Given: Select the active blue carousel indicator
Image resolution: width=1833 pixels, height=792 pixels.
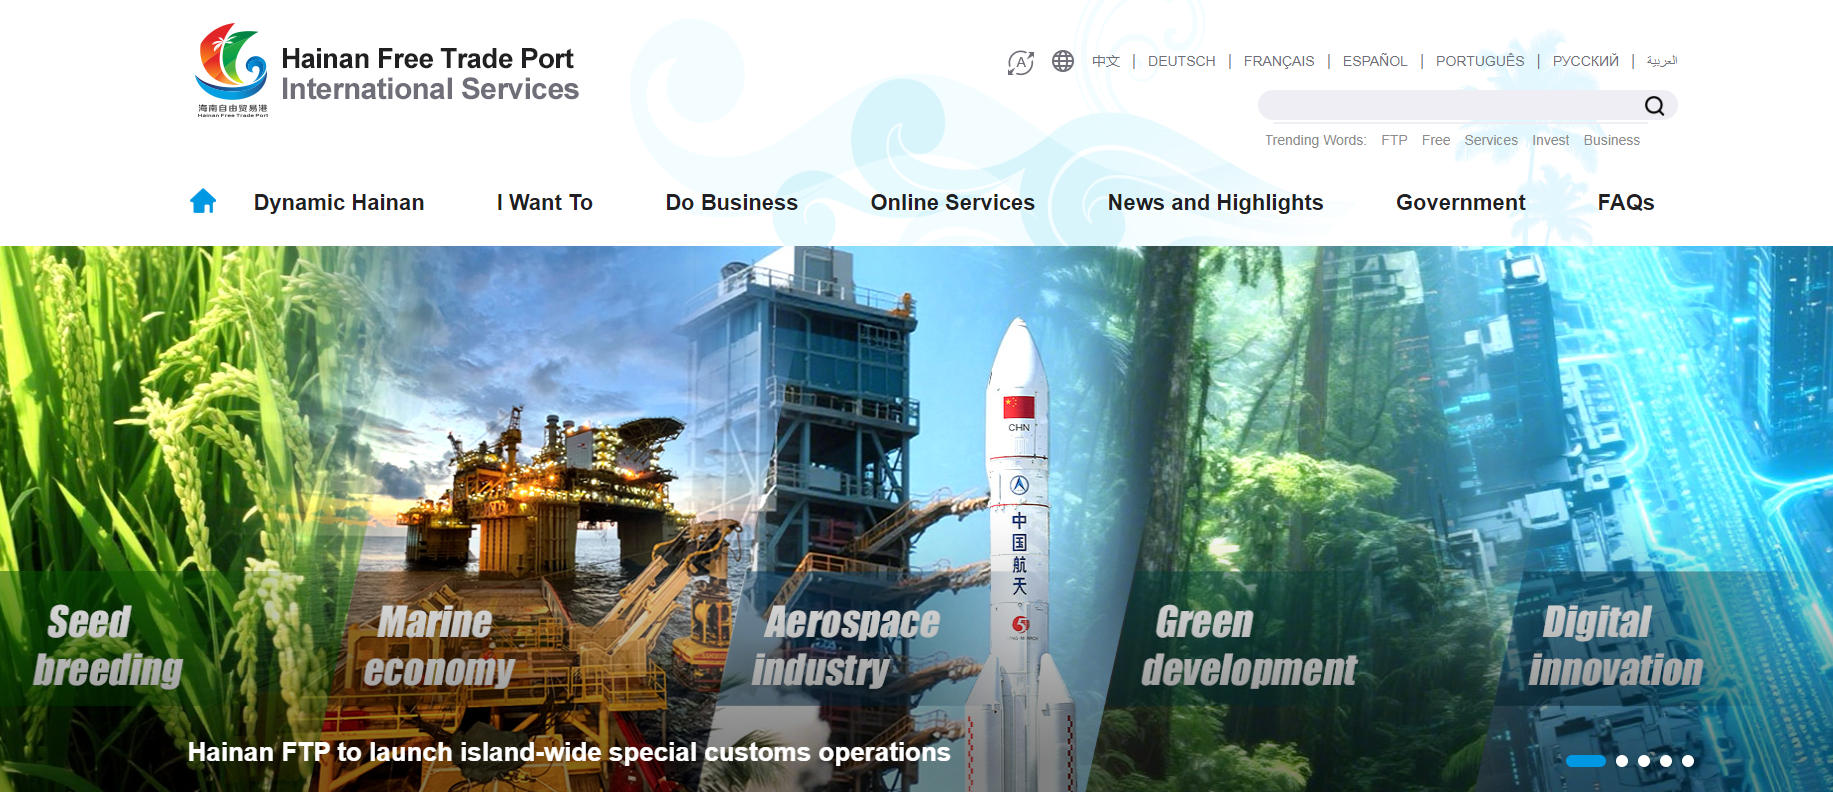Looking at the screenshot, I should (x=1585, y=761).
